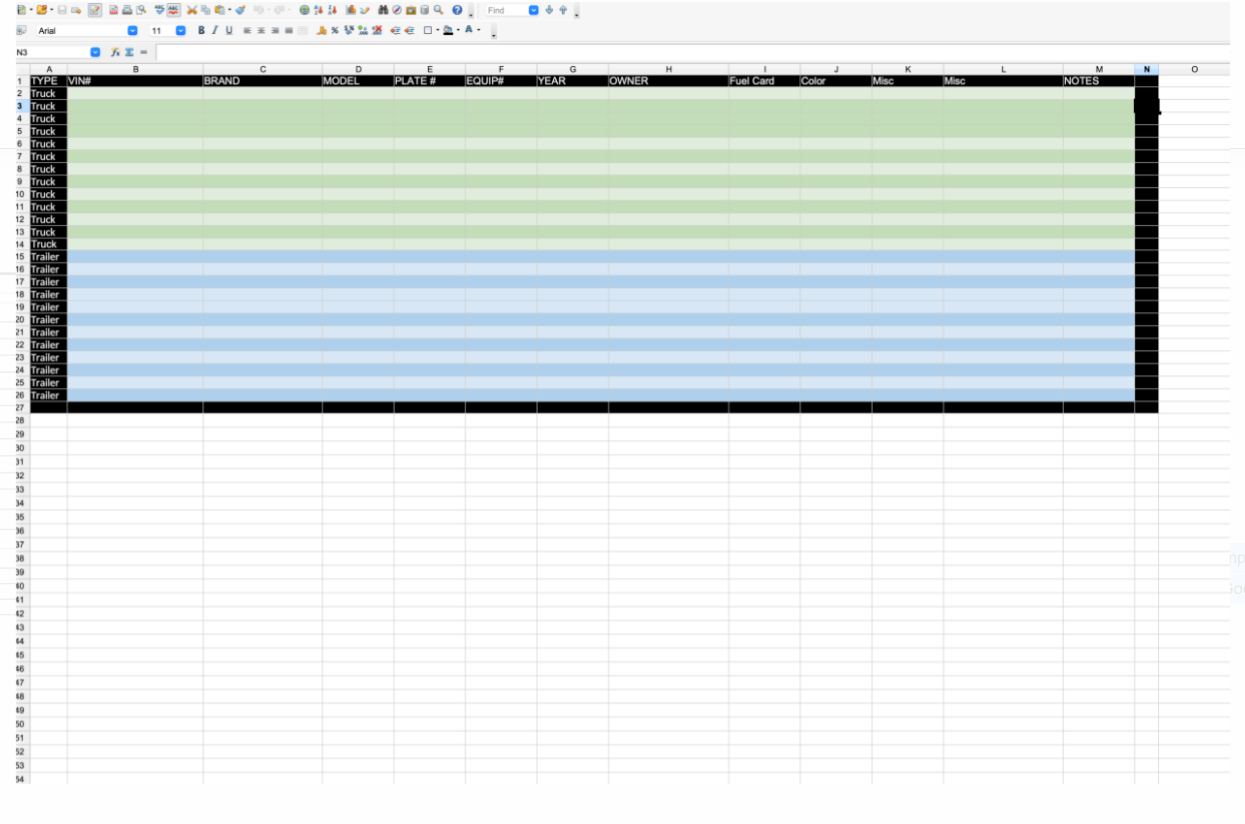Click the Format Paintbrush icon
Screen dimensions: 1245x824
(240, 10)
